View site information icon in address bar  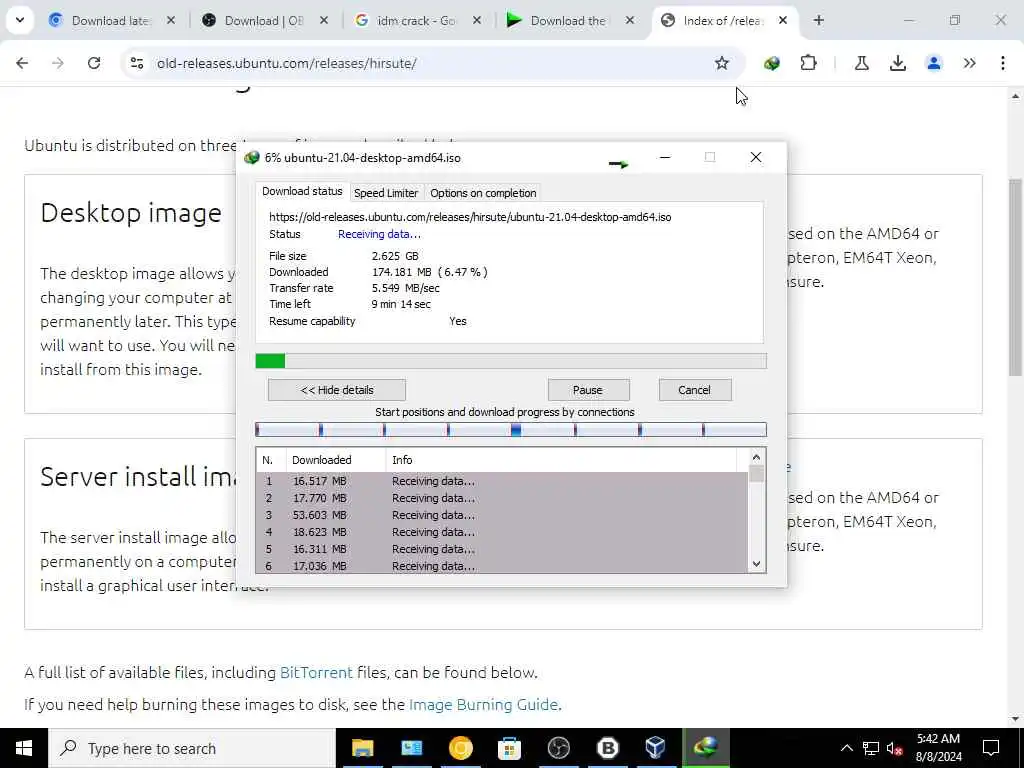pyautogui.click(x=137, y=63)
